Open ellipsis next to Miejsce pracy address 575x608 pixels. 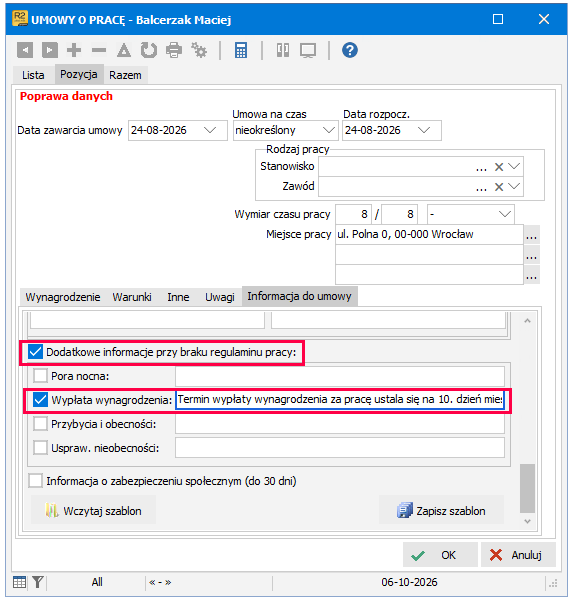coord(532,235)
